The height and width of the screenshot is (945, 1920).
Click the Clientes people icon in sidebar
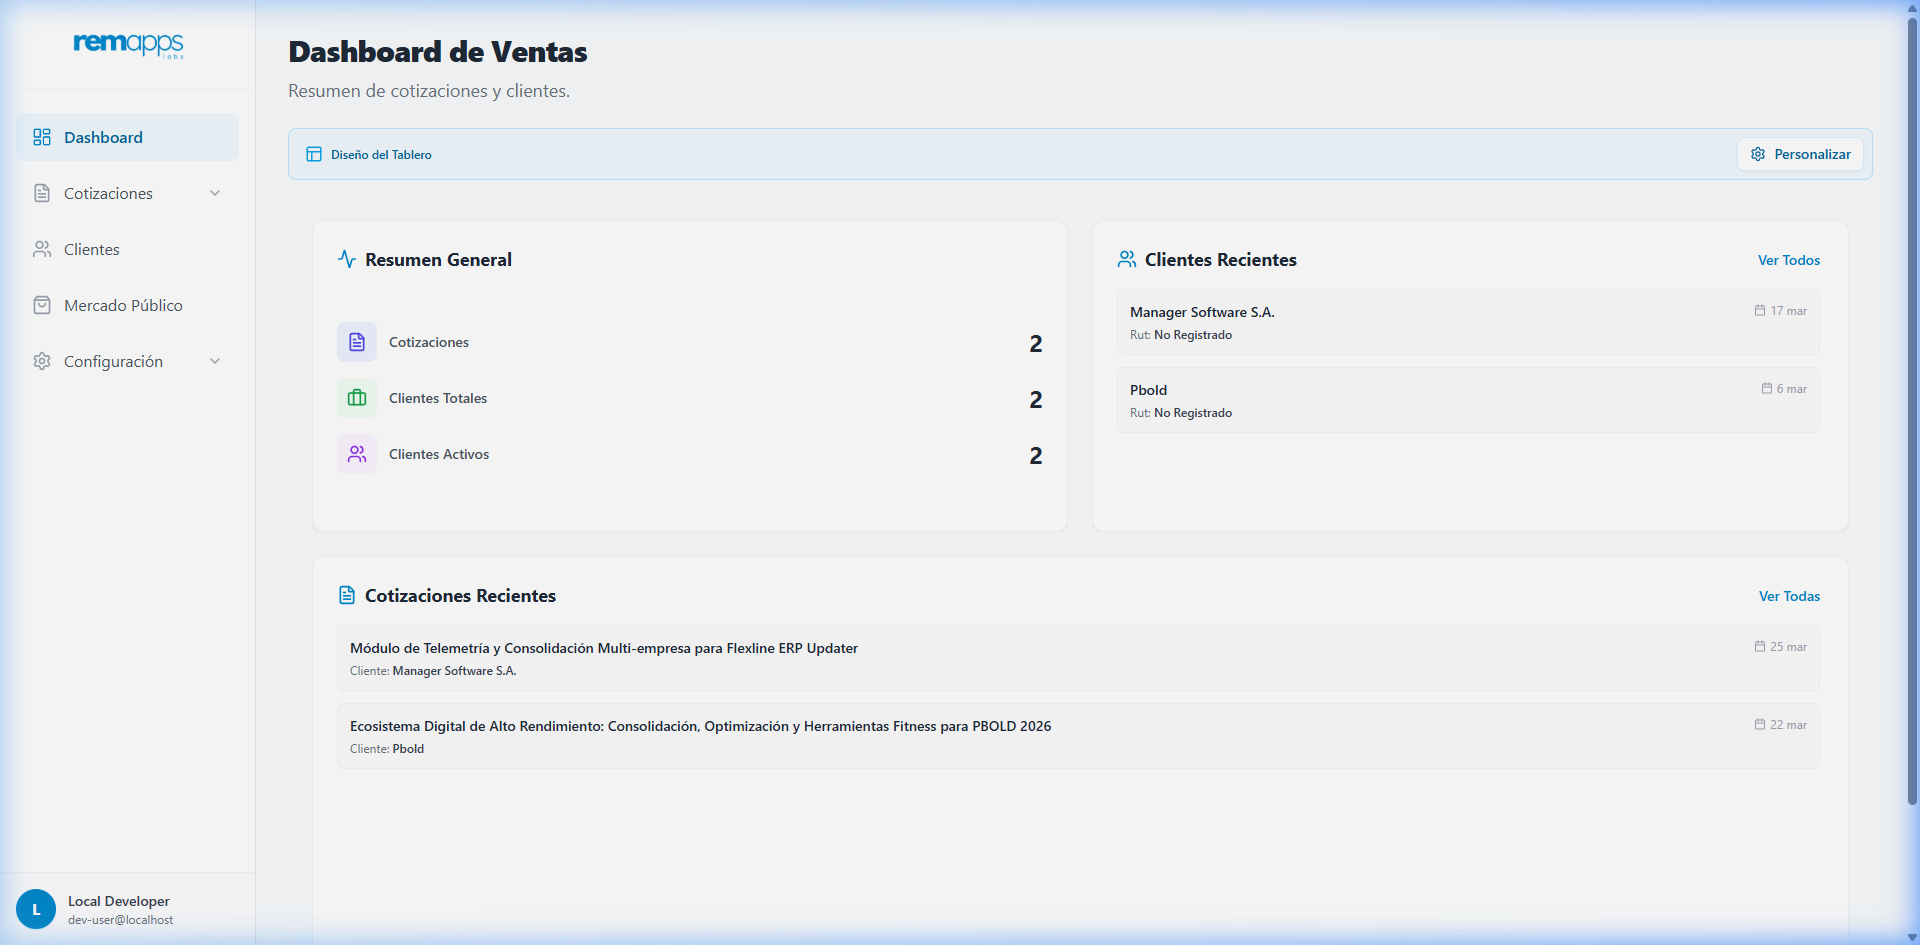pos(42,248)
